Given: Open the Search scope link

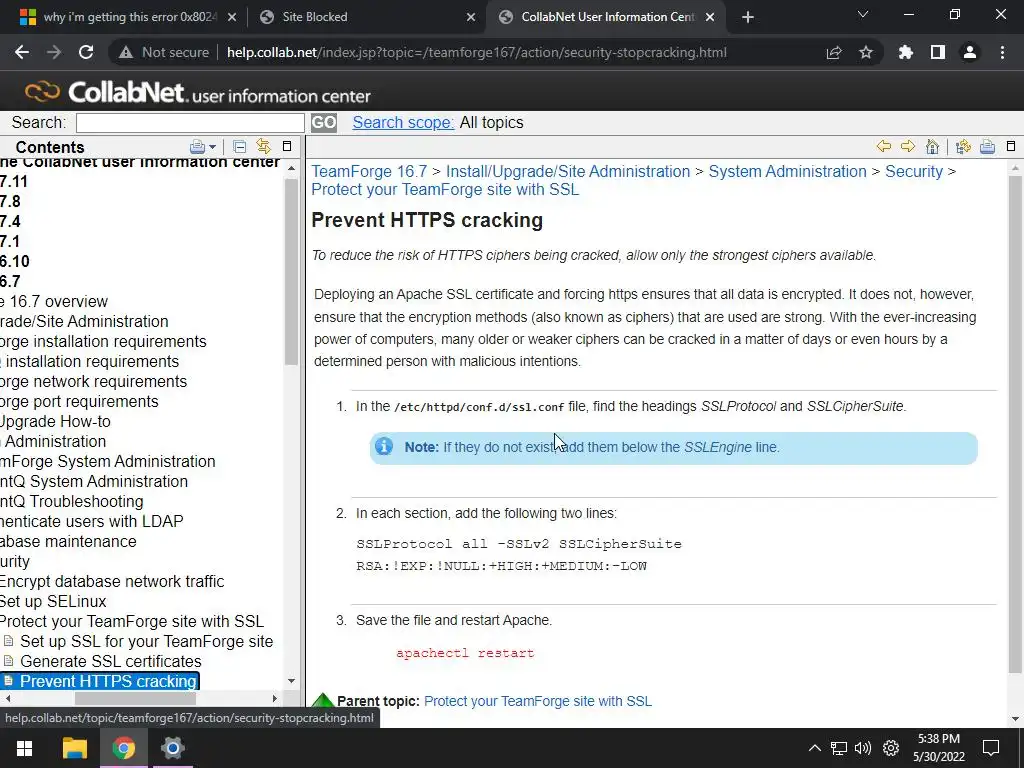Looking at the screenshot, I should pyautogui.click(x=403, y=123).
